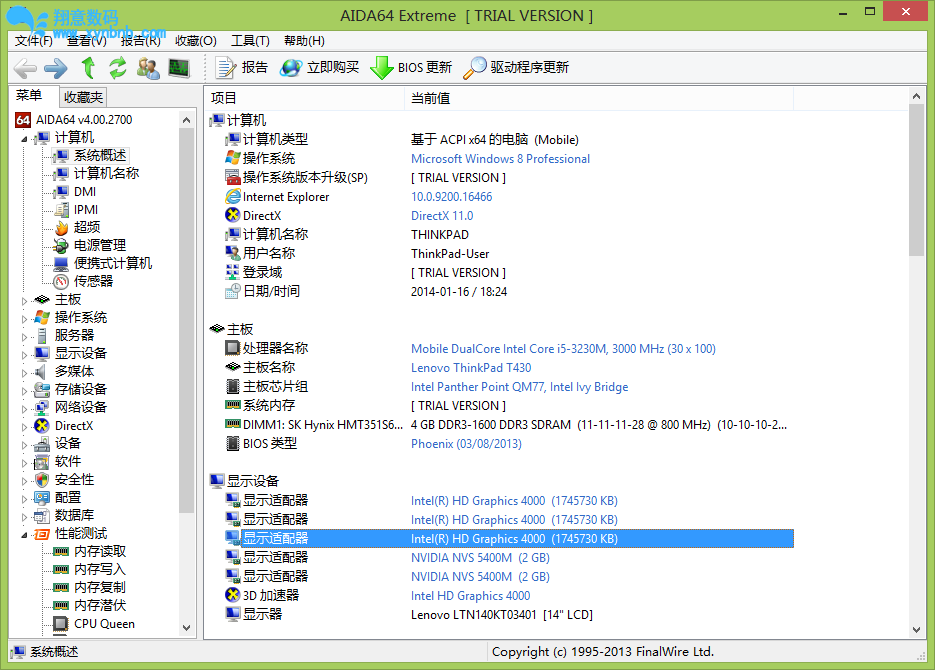Viewport: 935px width, 670px height.
Task: Click the 当前值 column header
Action: [x=431, y=98]
